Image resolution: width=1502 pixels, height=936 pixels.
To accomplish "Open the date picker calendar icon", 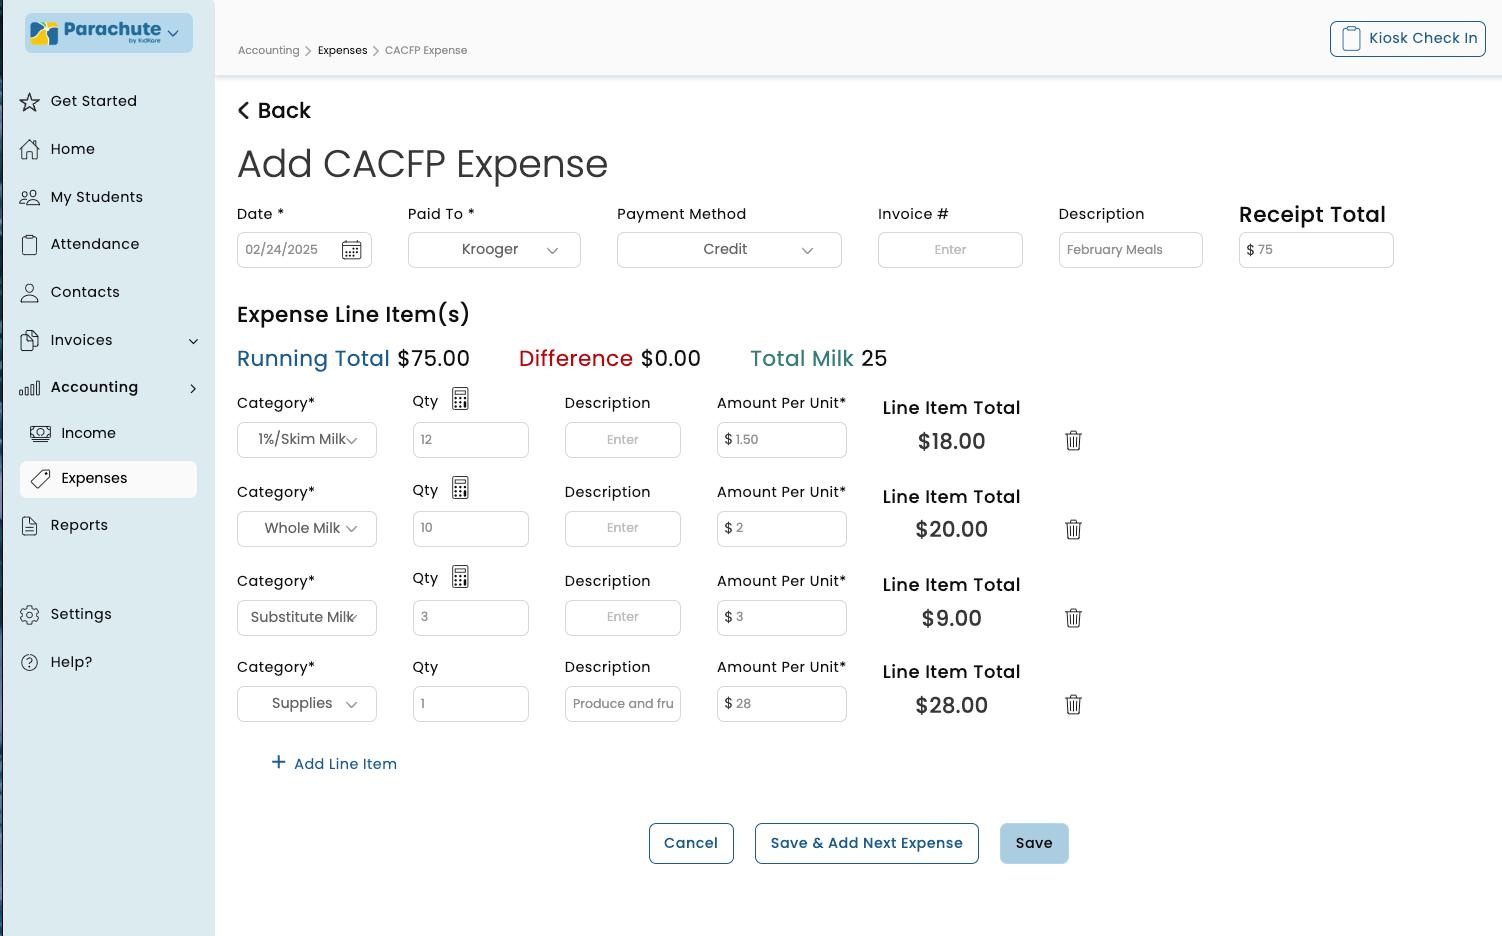I will 351,250.
